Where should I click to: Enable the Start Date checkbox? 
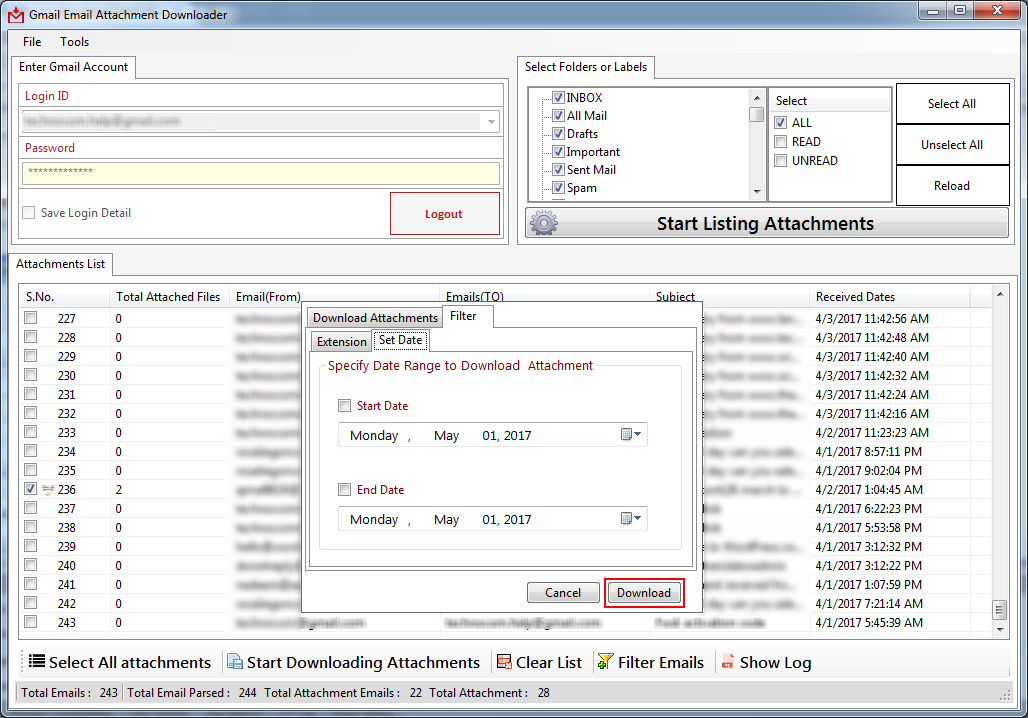[345, 406]
